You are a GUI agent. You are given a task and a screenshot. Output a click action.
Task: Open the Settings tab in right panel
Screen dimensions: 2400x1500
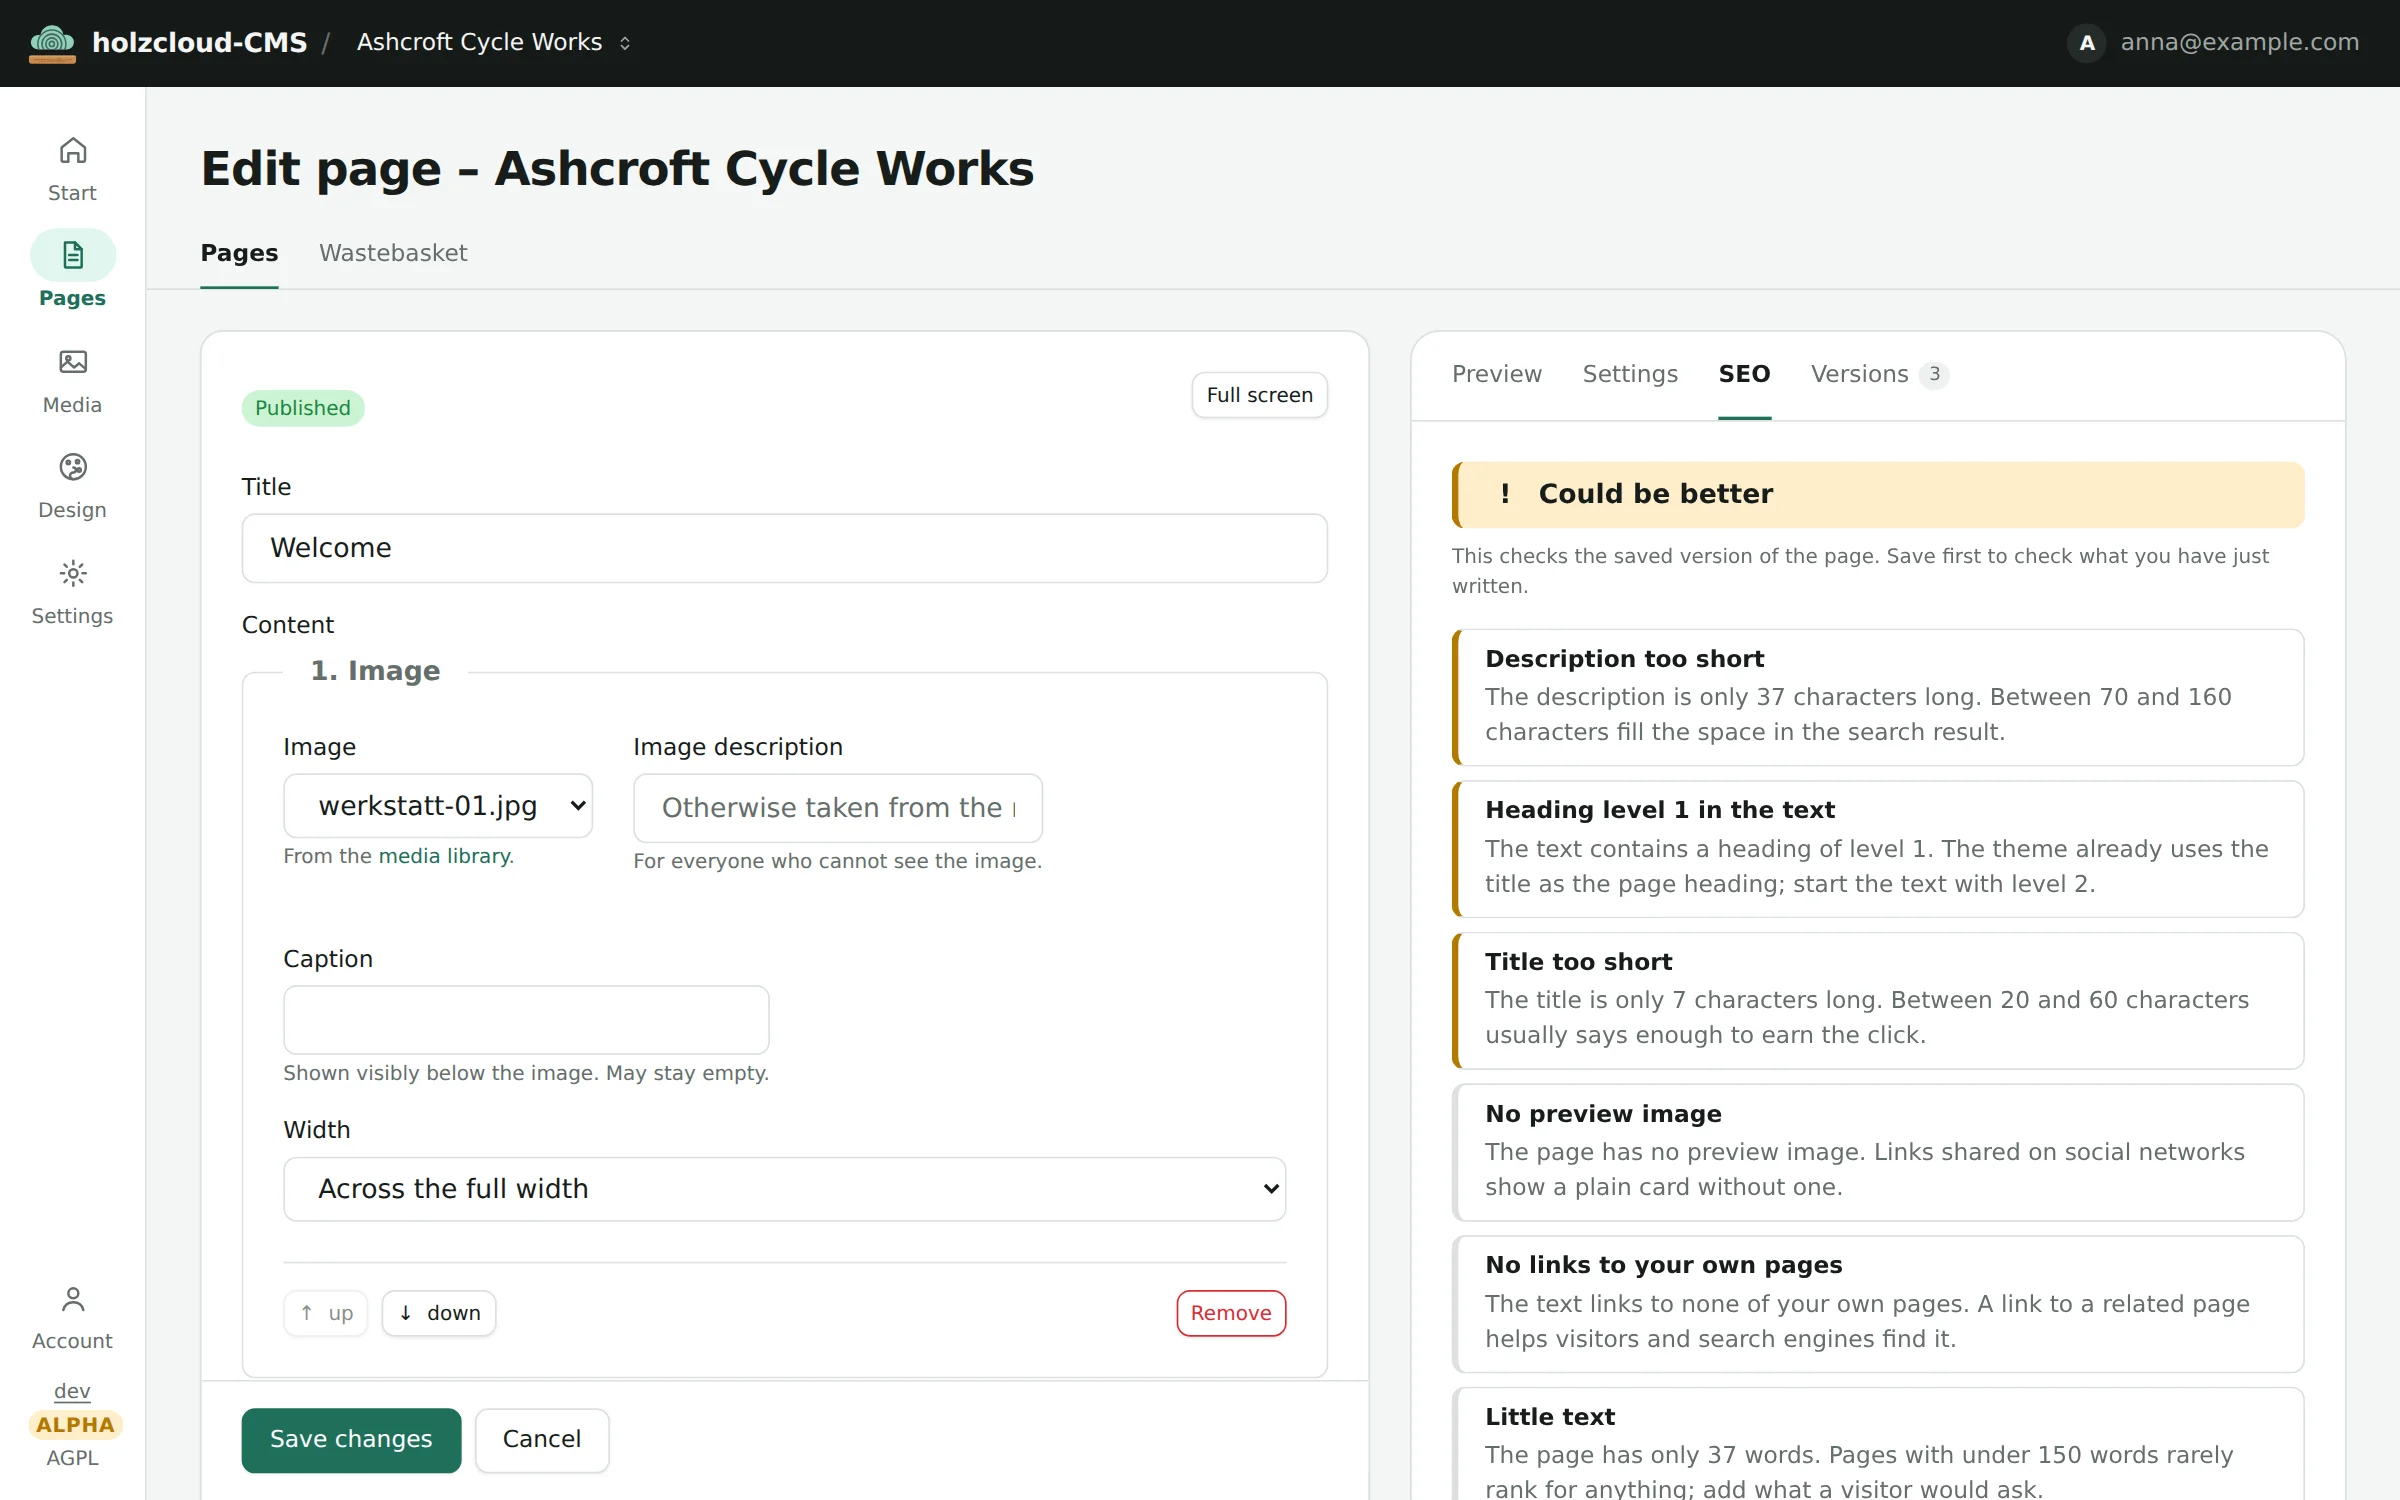tap(1630, 374)
